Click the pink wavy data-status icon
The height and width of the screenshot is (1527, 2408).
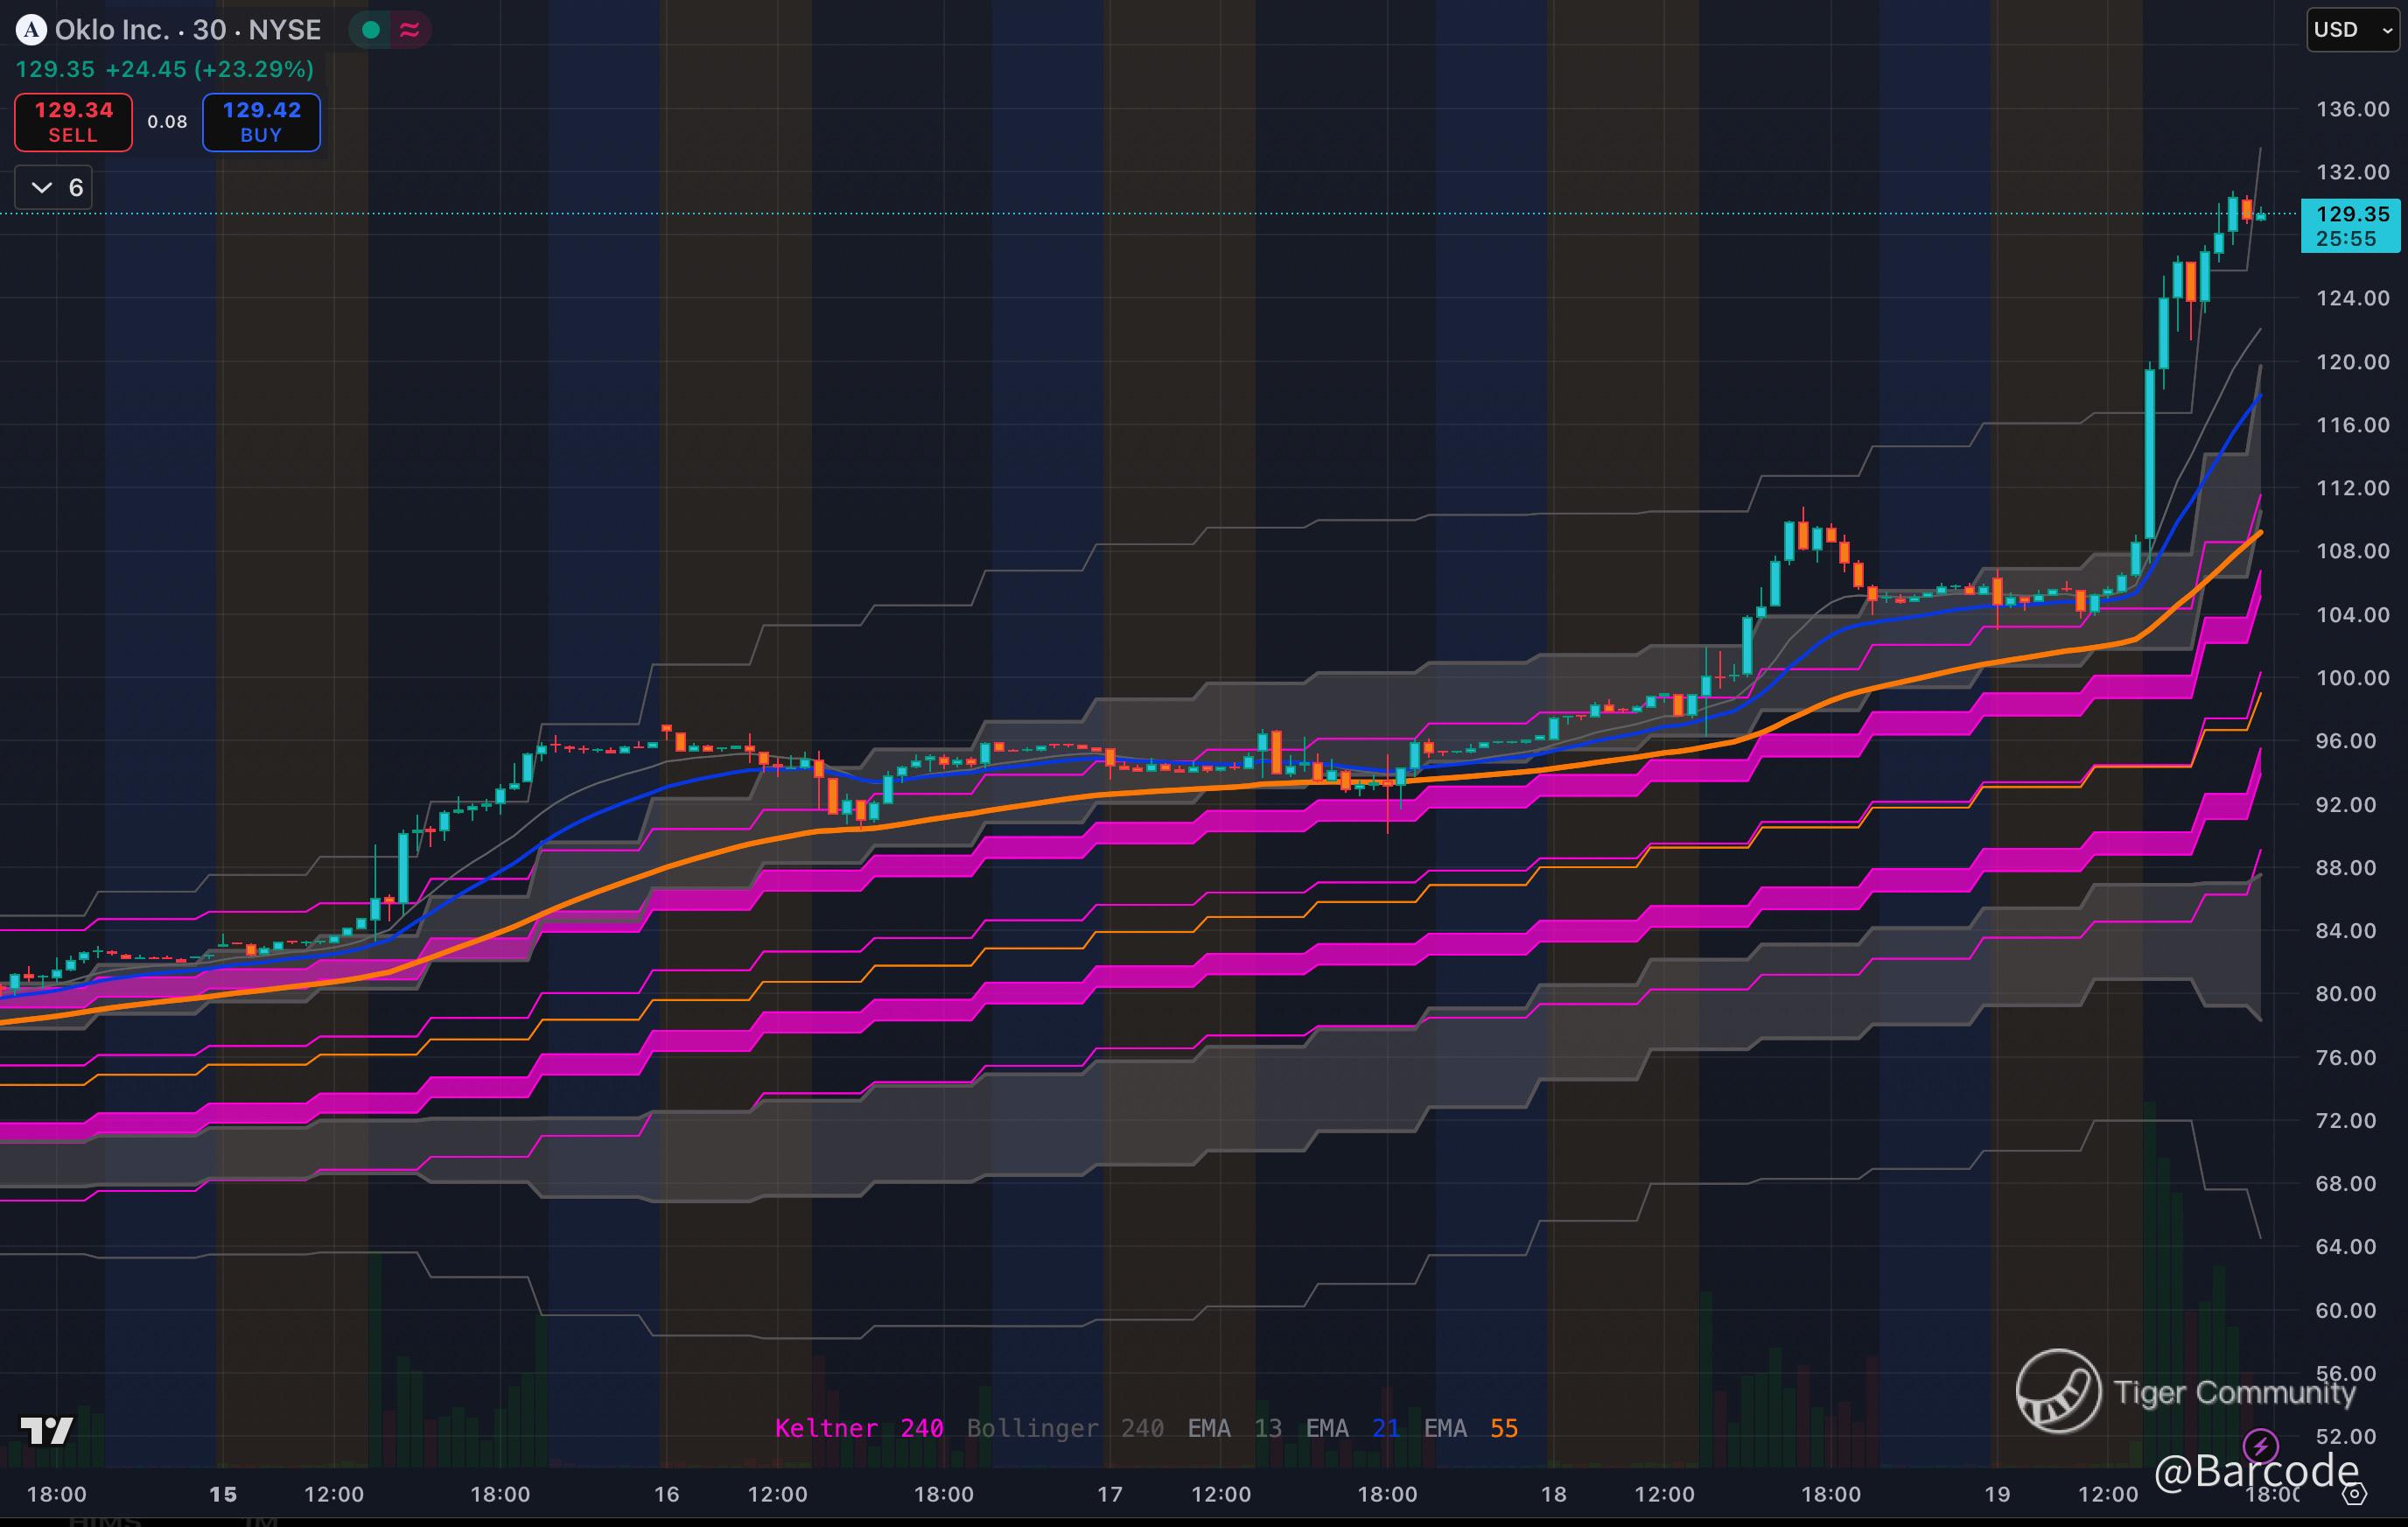[409, 30]
